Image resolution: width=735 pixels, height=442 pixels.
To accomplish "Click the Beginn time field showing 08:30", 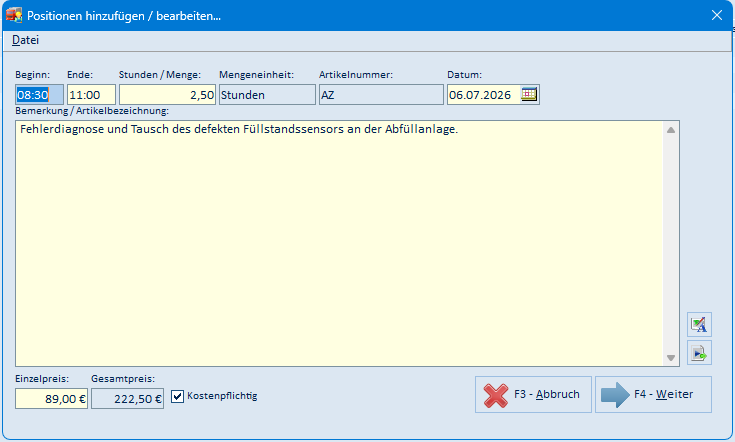I will pos(39,95).
